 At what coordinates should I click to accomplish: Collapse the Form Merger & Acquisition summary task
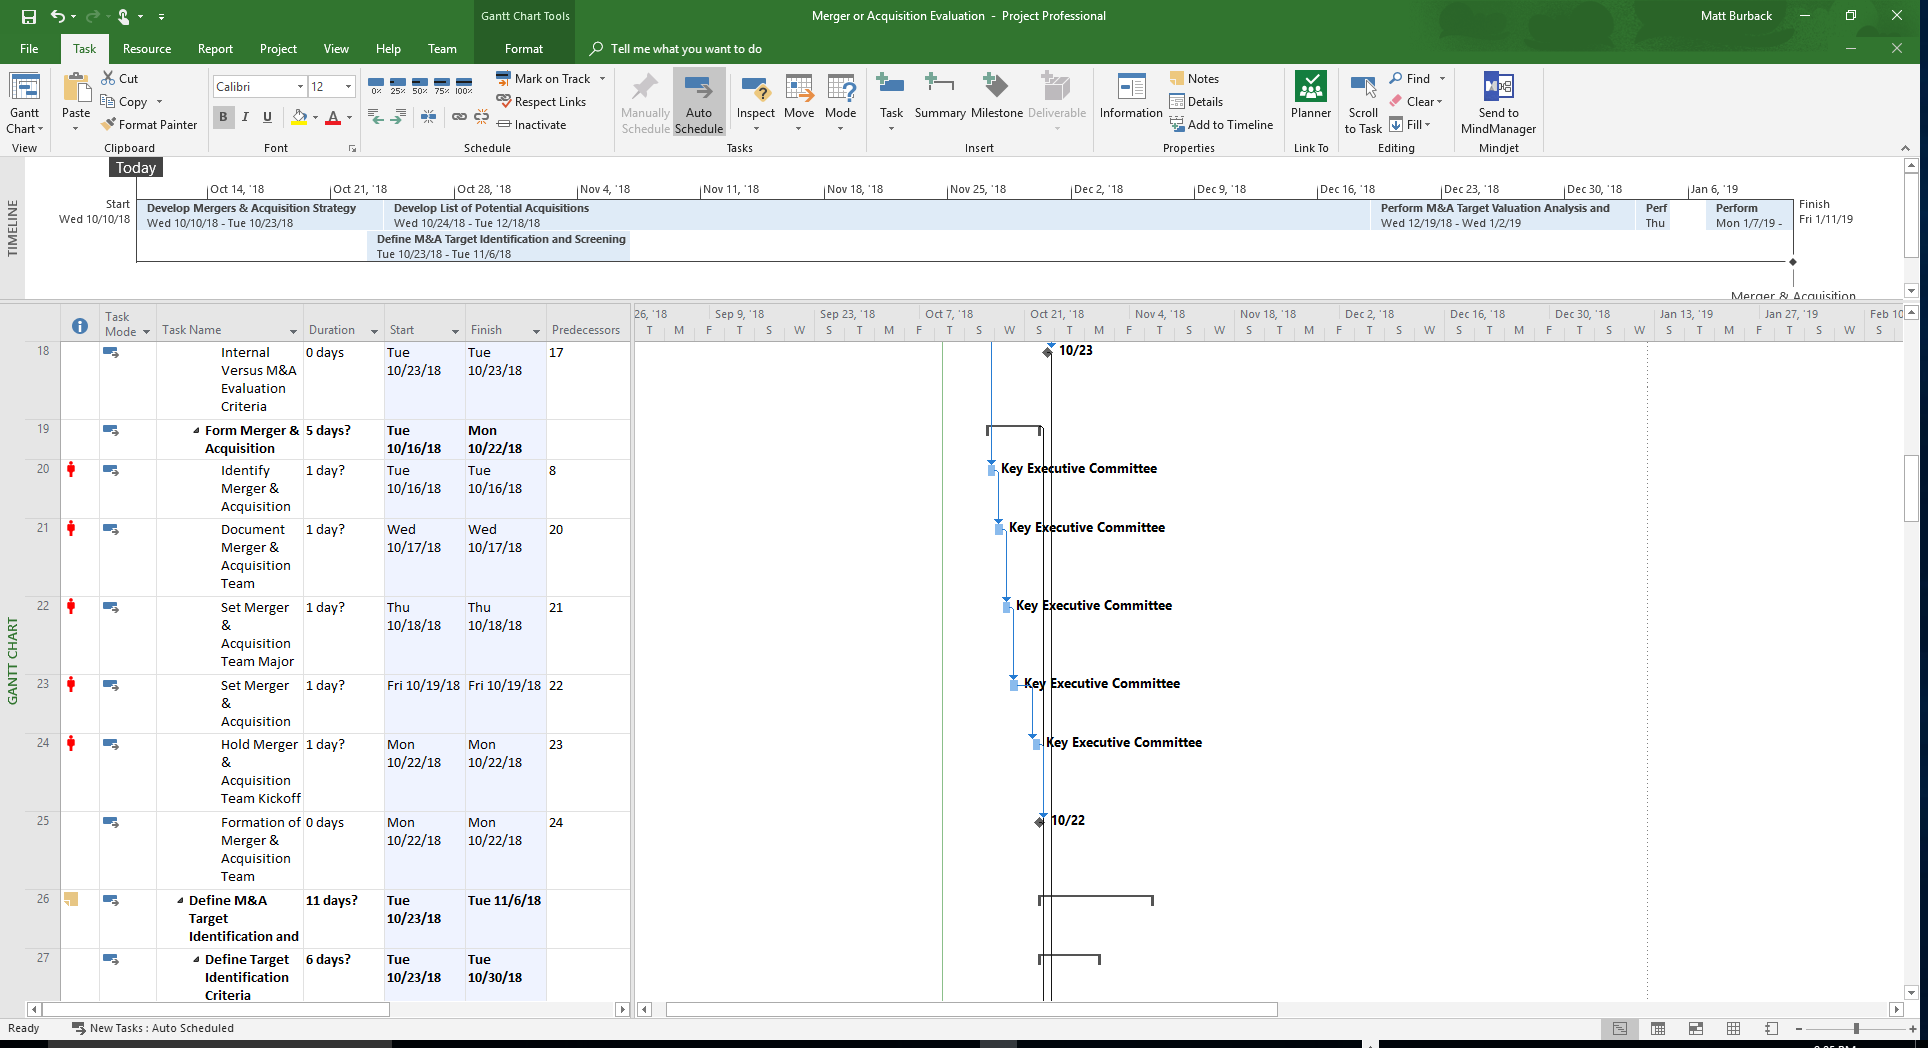click(196, 430)
